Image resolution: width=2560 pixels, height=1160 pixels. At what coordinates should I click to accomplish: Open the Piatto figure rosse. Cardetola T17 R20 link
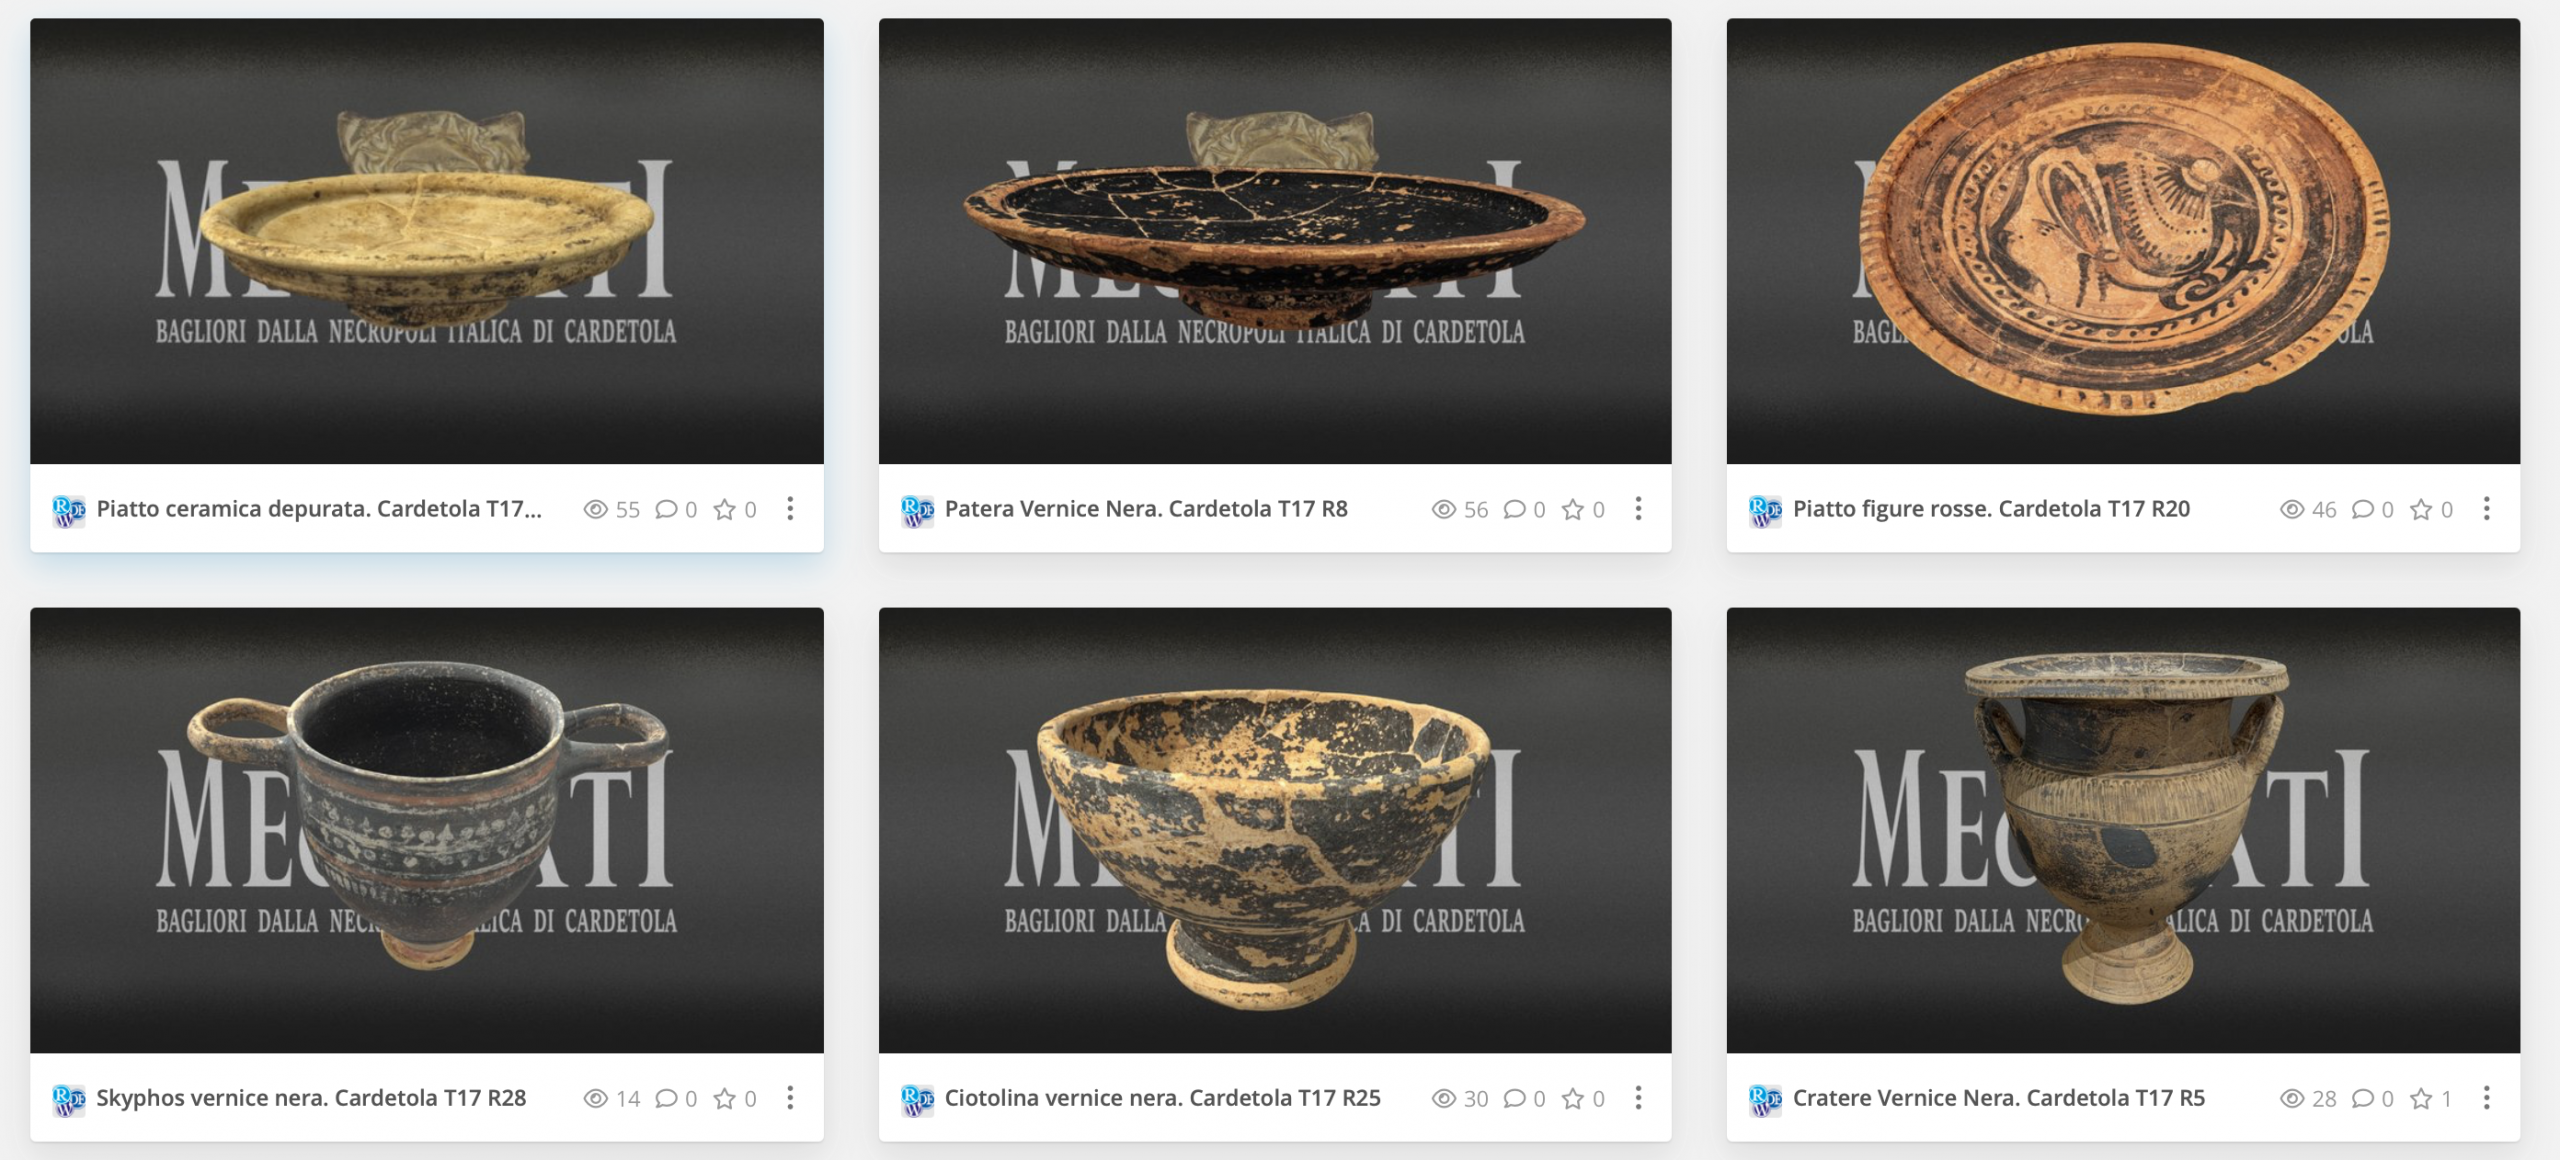point(1991,509)
